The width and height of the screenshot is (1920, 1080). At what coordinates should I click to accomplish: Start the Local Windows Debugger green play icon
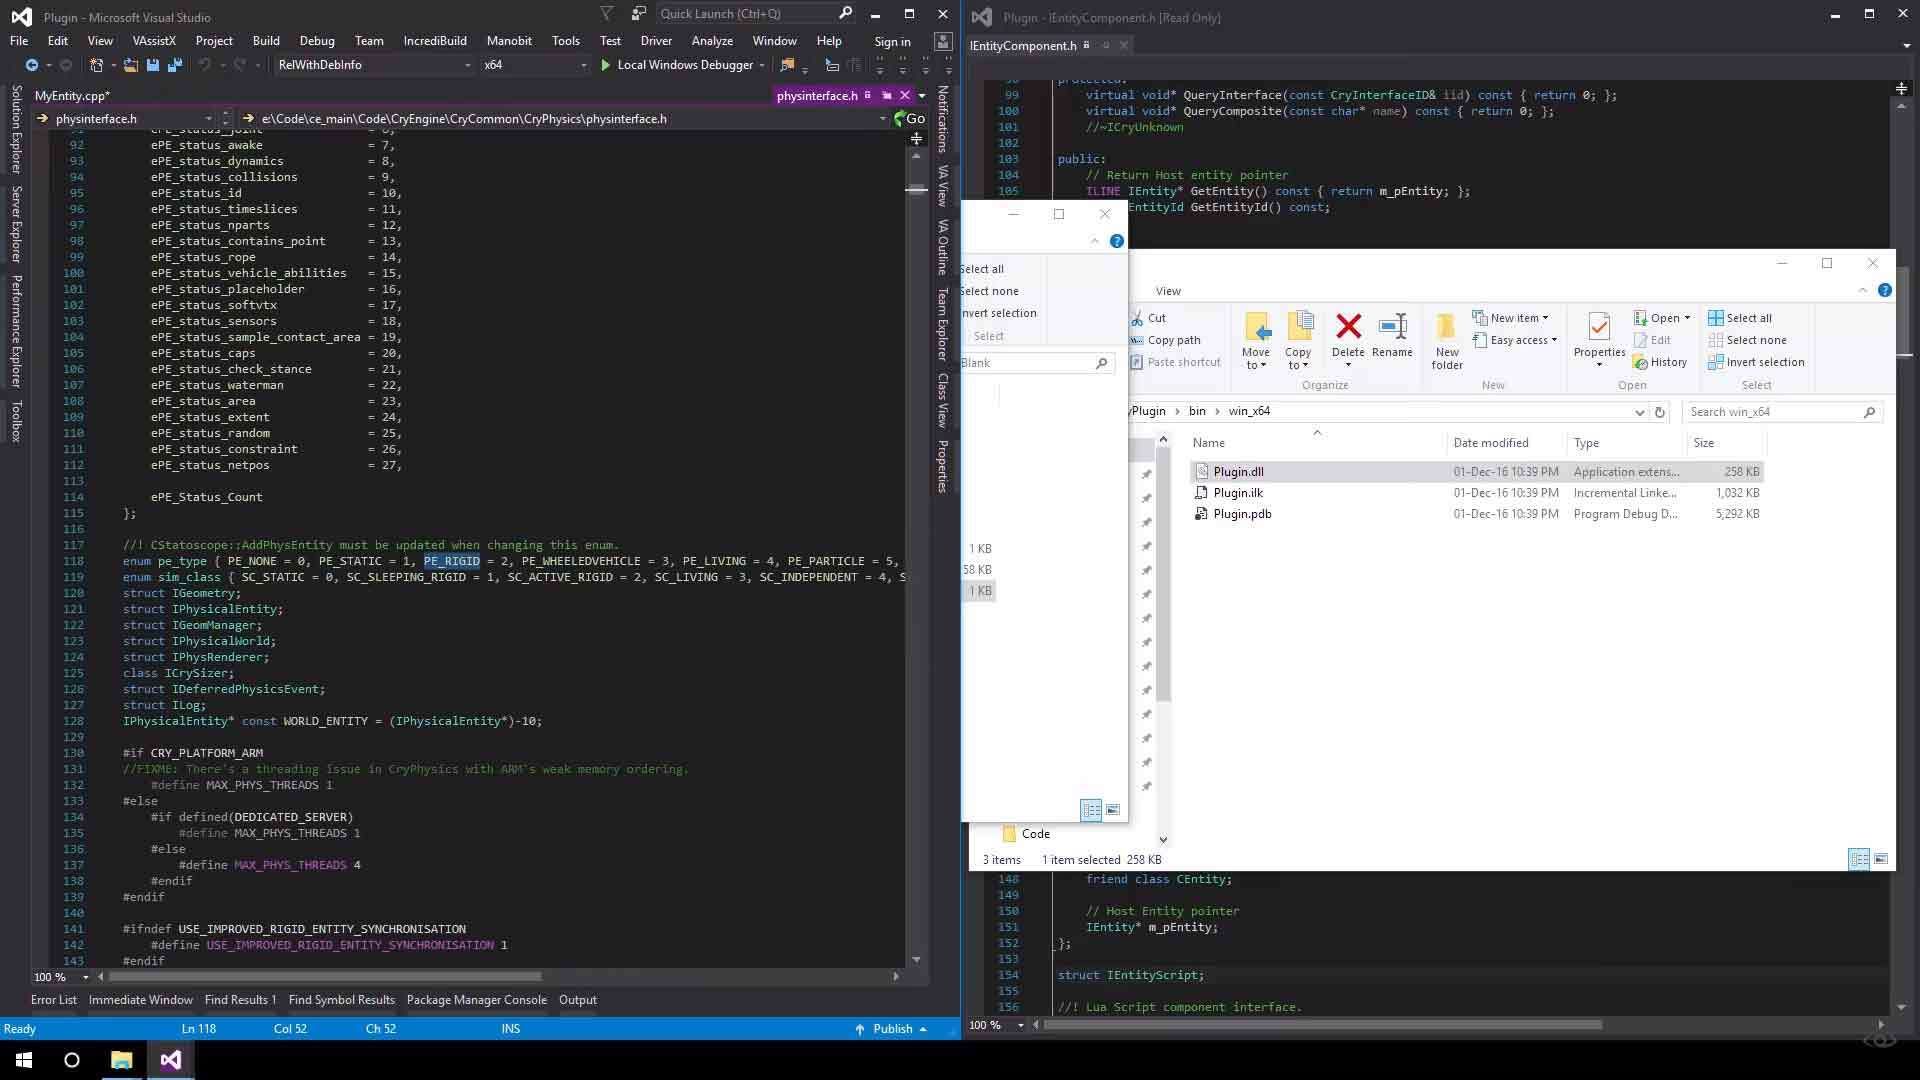(605, 65)
